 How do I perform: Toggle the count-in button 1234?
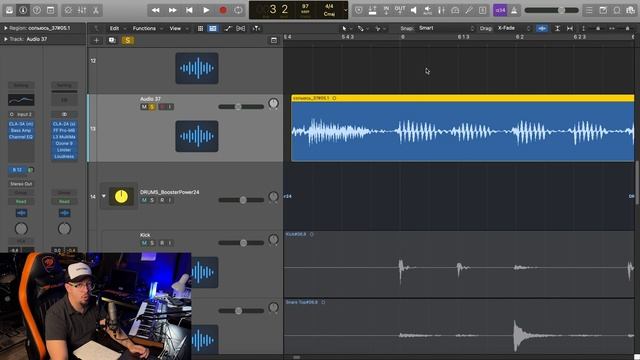click(500, 10)
